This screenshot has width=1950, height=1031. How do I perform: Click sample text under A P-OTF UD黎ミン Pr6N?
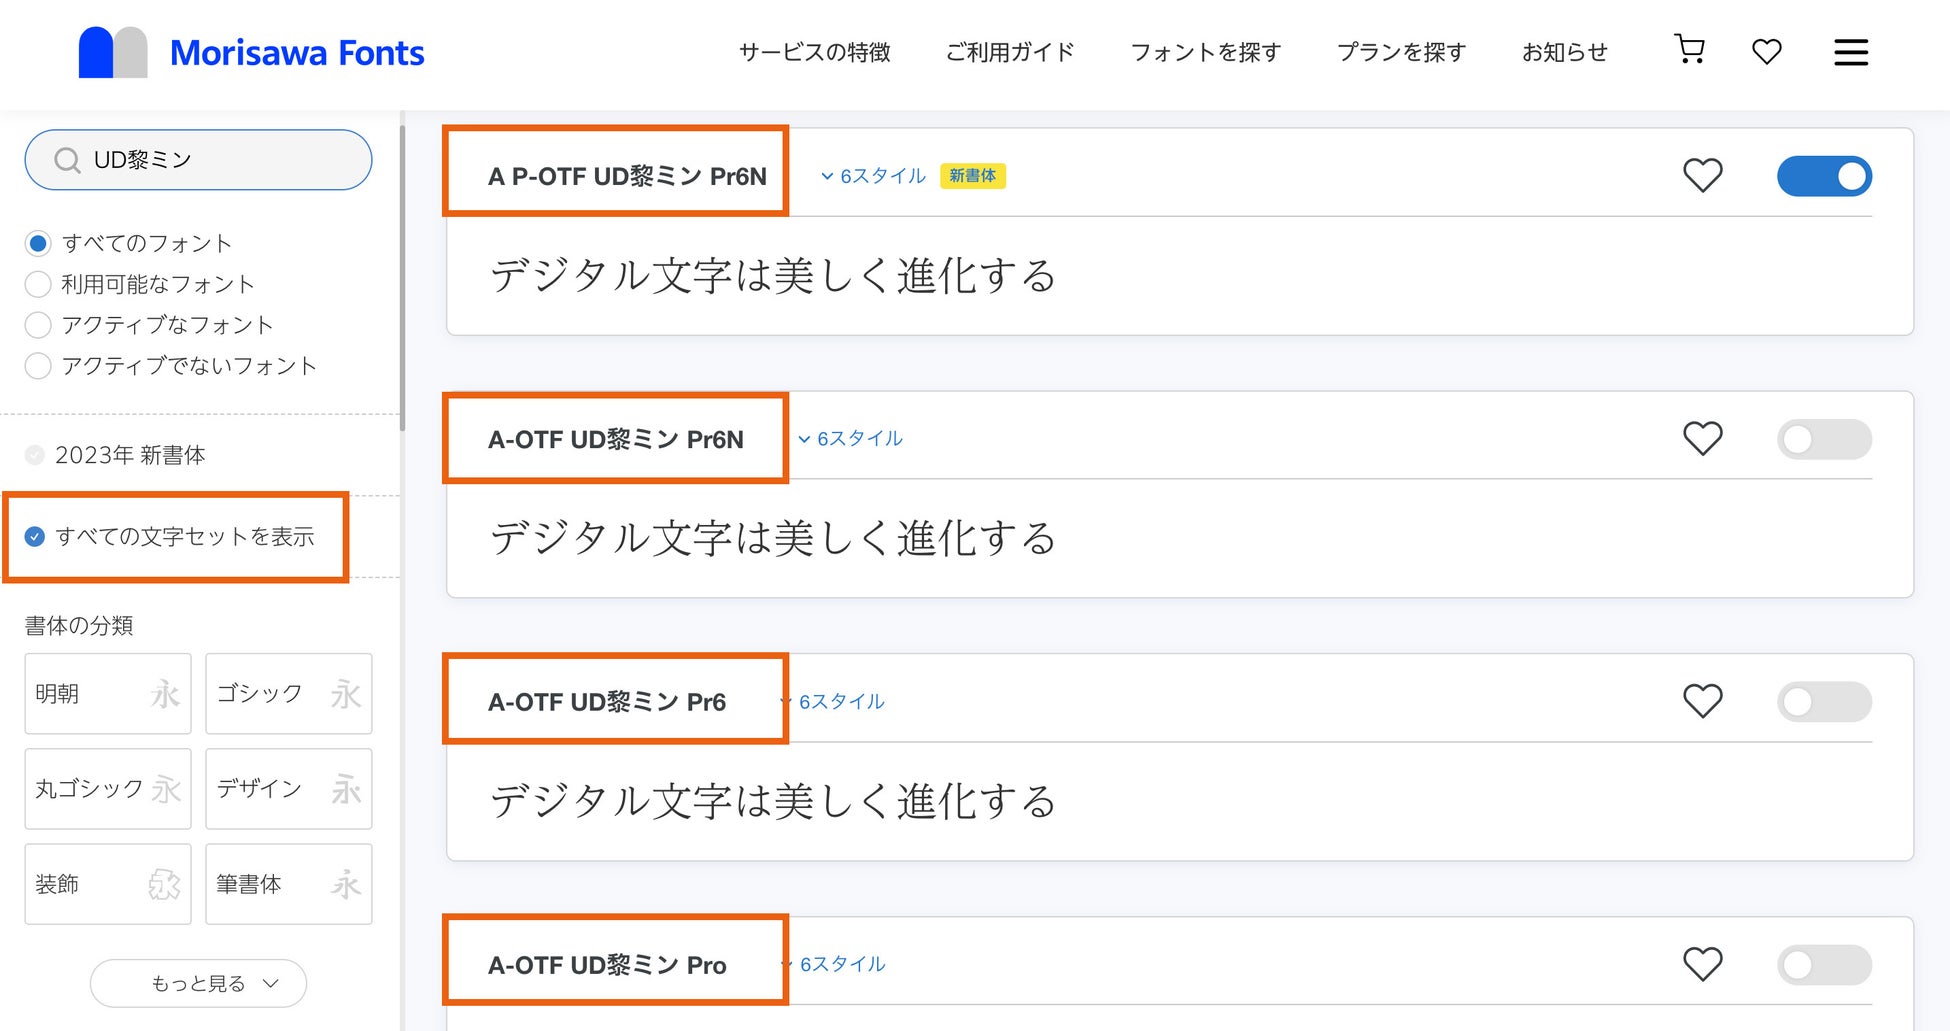point(773,276)
